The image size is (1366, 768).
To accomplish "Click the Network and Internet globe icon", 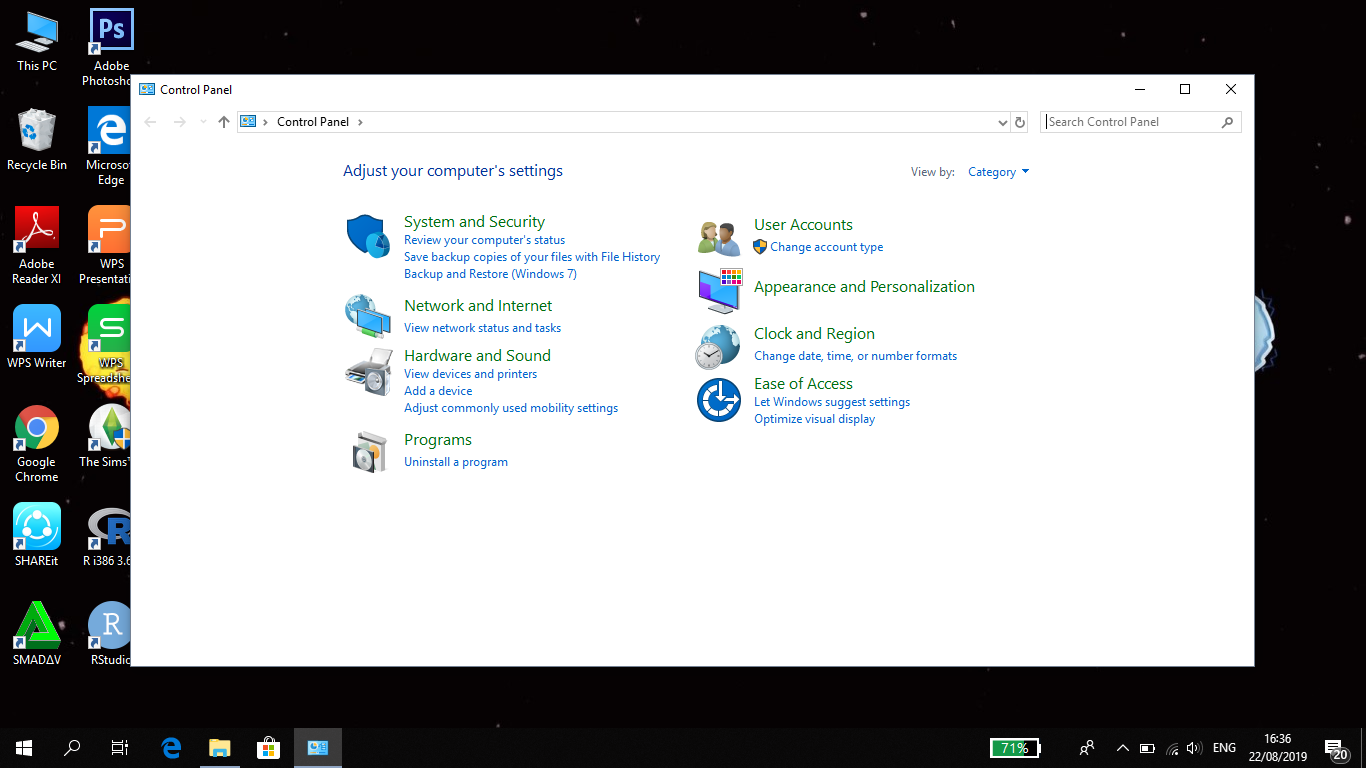I will [368, 316].
